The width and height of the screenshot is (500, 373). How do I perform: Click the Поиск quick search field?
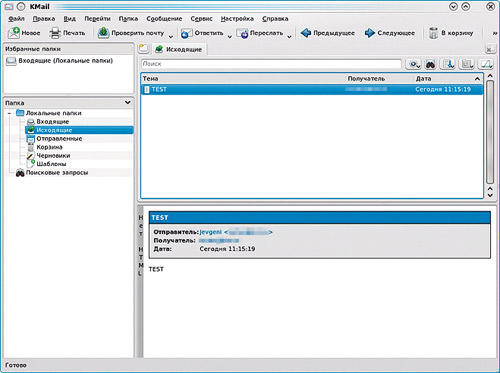coord(271,64)
